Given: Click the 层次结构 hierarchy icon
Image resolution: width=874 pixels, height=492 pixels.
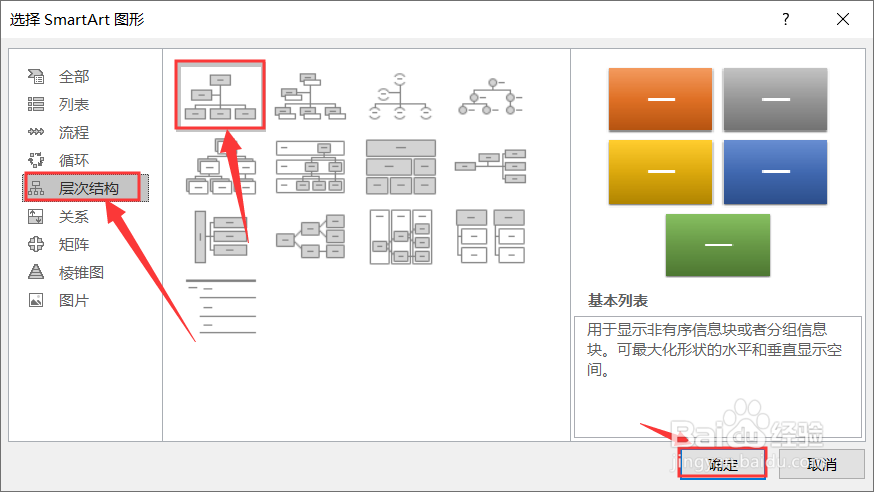Looking at the screenshot, I should (36, 188).
